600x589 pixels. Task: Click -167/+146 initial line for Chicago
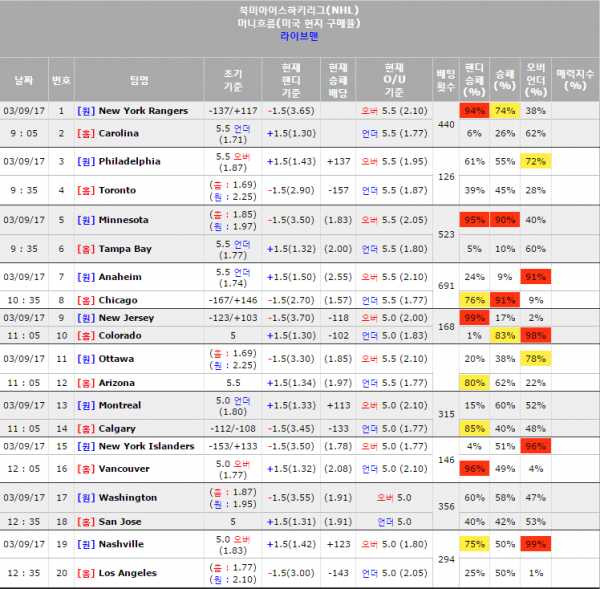tap(233, 300)
